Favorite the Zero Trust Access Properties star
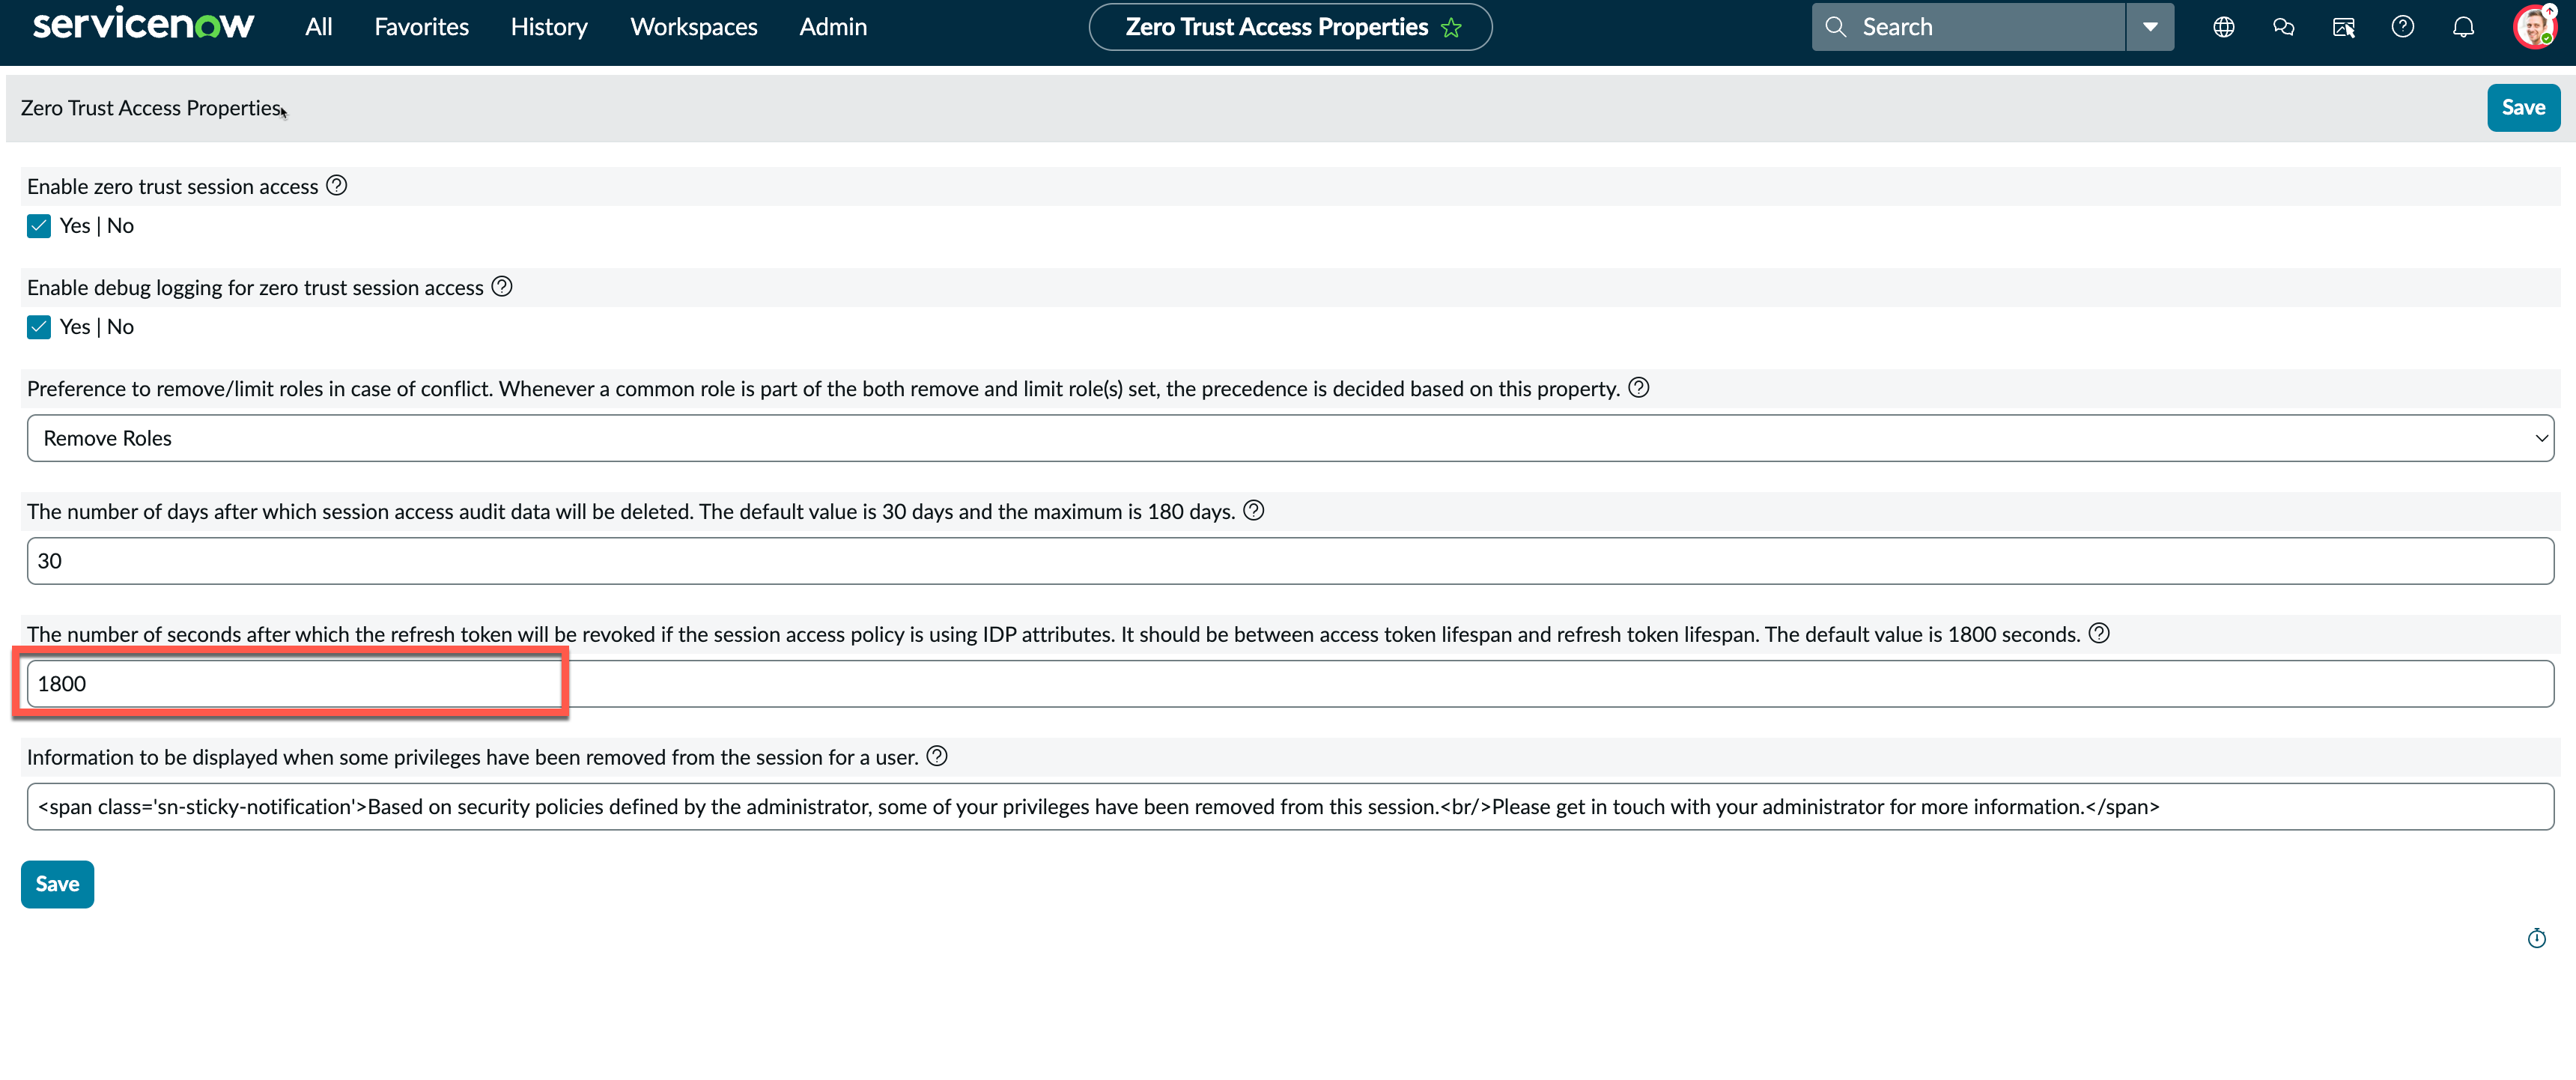Image resolution: width=2576 pixels, height=1080 pixels. pos(1451,28)
